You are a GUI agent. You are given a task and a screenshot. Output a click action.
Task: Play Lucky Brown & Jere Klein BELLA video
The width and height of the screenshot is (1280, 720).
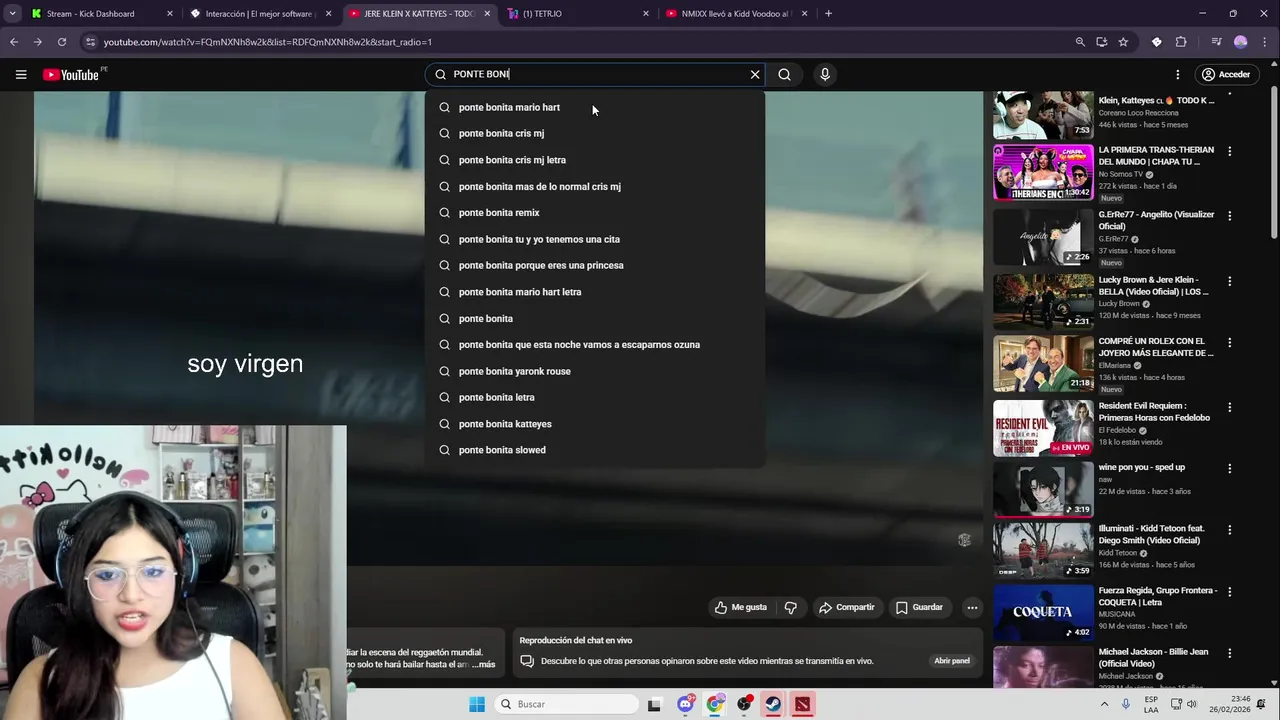1043,302
